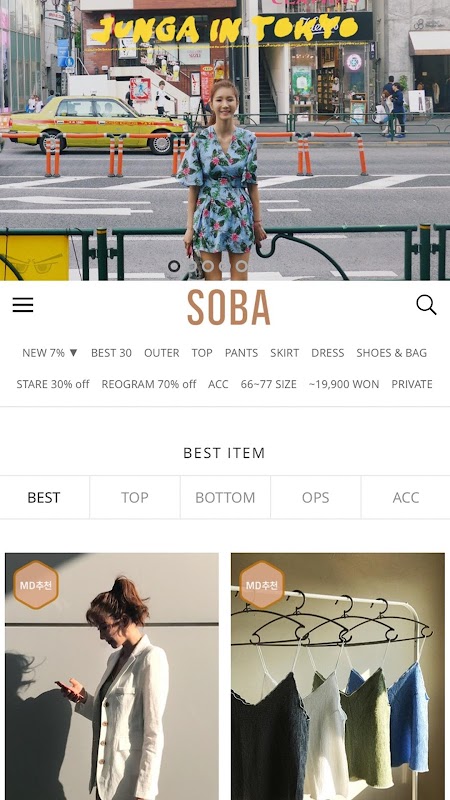Select the third carousel indicator dot

tap(208, 266)
